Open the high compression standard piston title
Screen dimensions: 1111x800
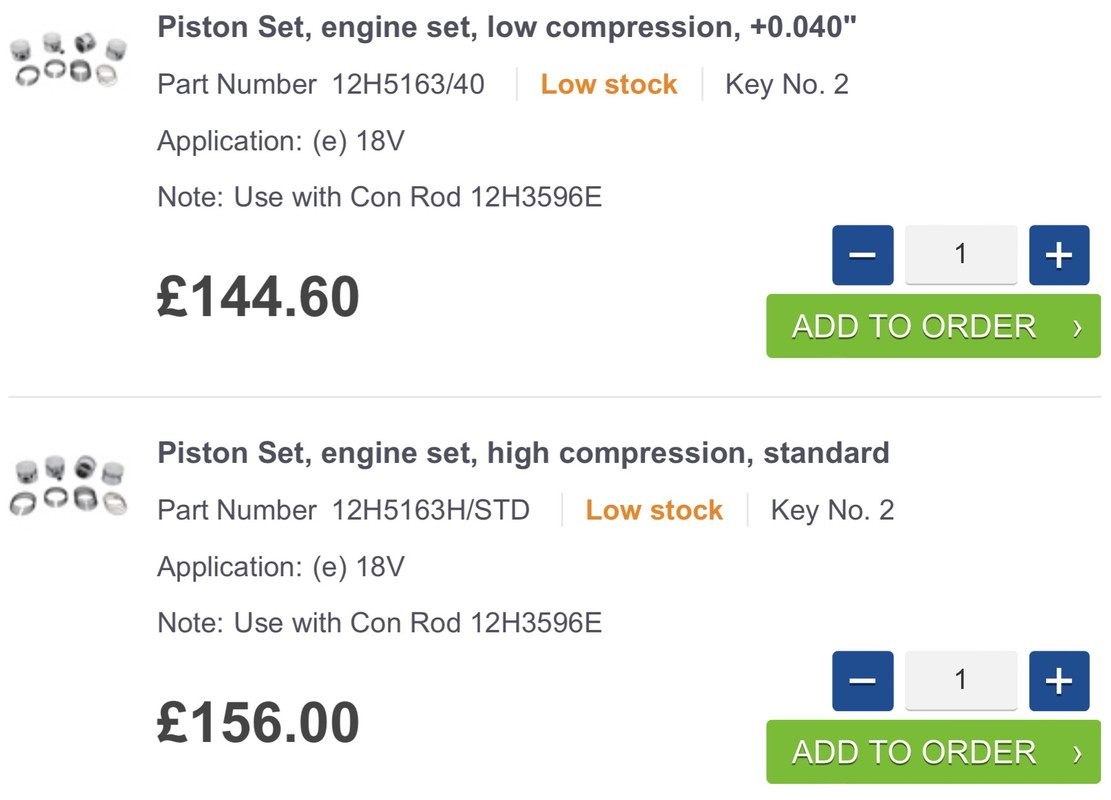click(523, 453)
